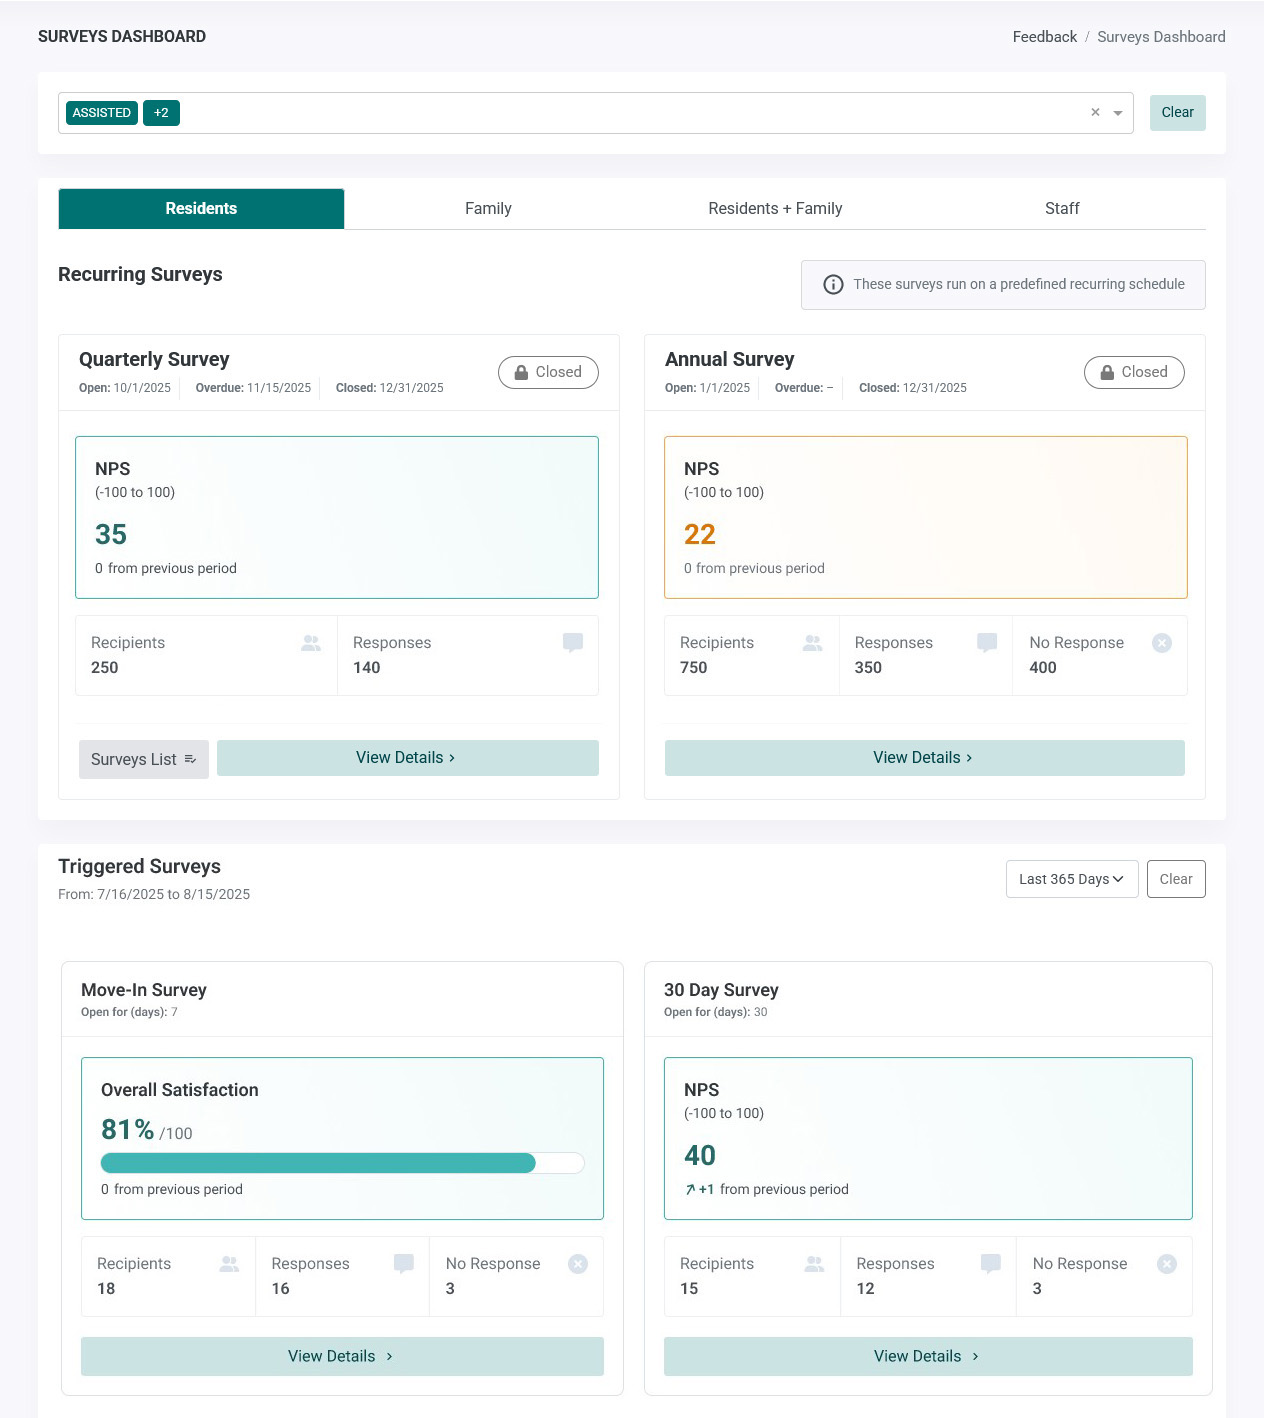
Task: Click the Overall Satisfaction progress bar
Action: [342, 1163]
